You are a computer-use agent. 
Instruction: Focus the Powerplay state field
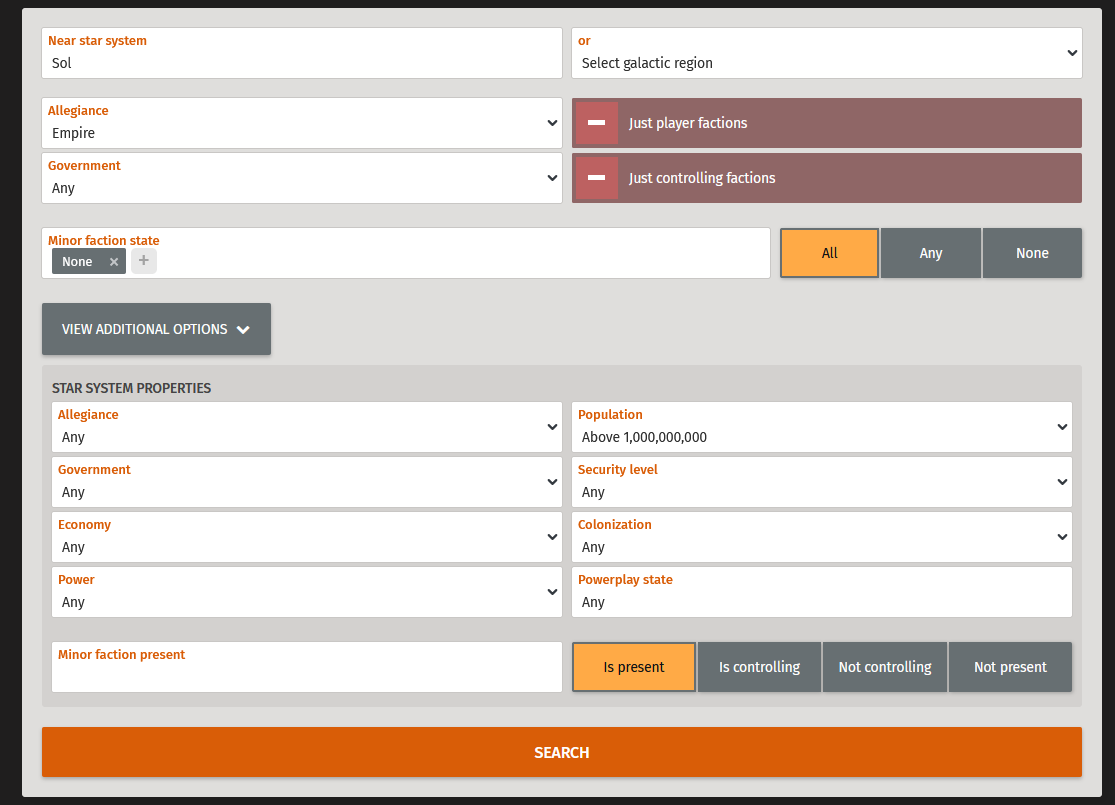[821, 592]
